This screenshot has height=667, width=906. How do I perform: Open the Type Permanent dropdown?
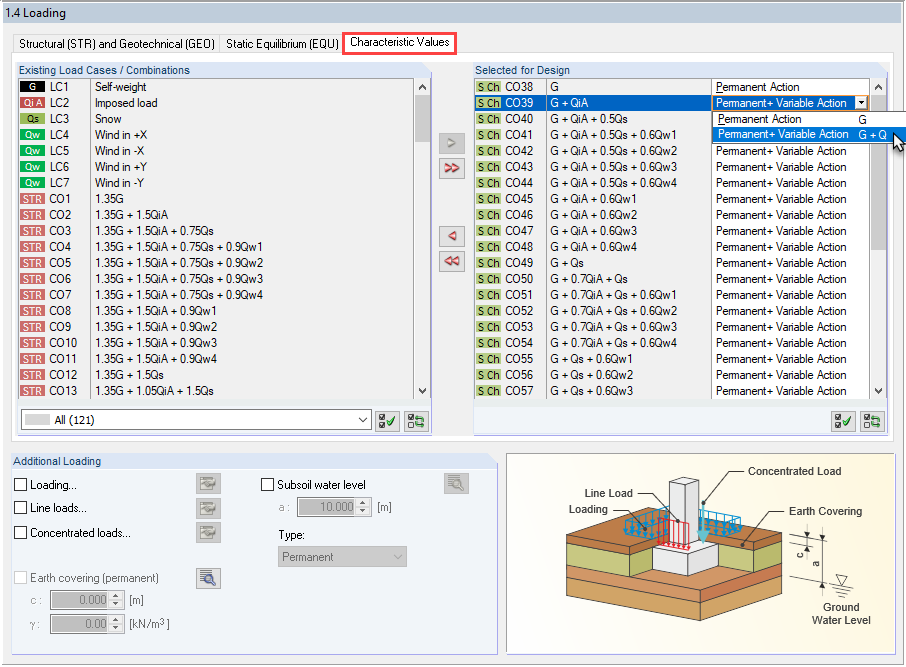click(x=342, y=557)
